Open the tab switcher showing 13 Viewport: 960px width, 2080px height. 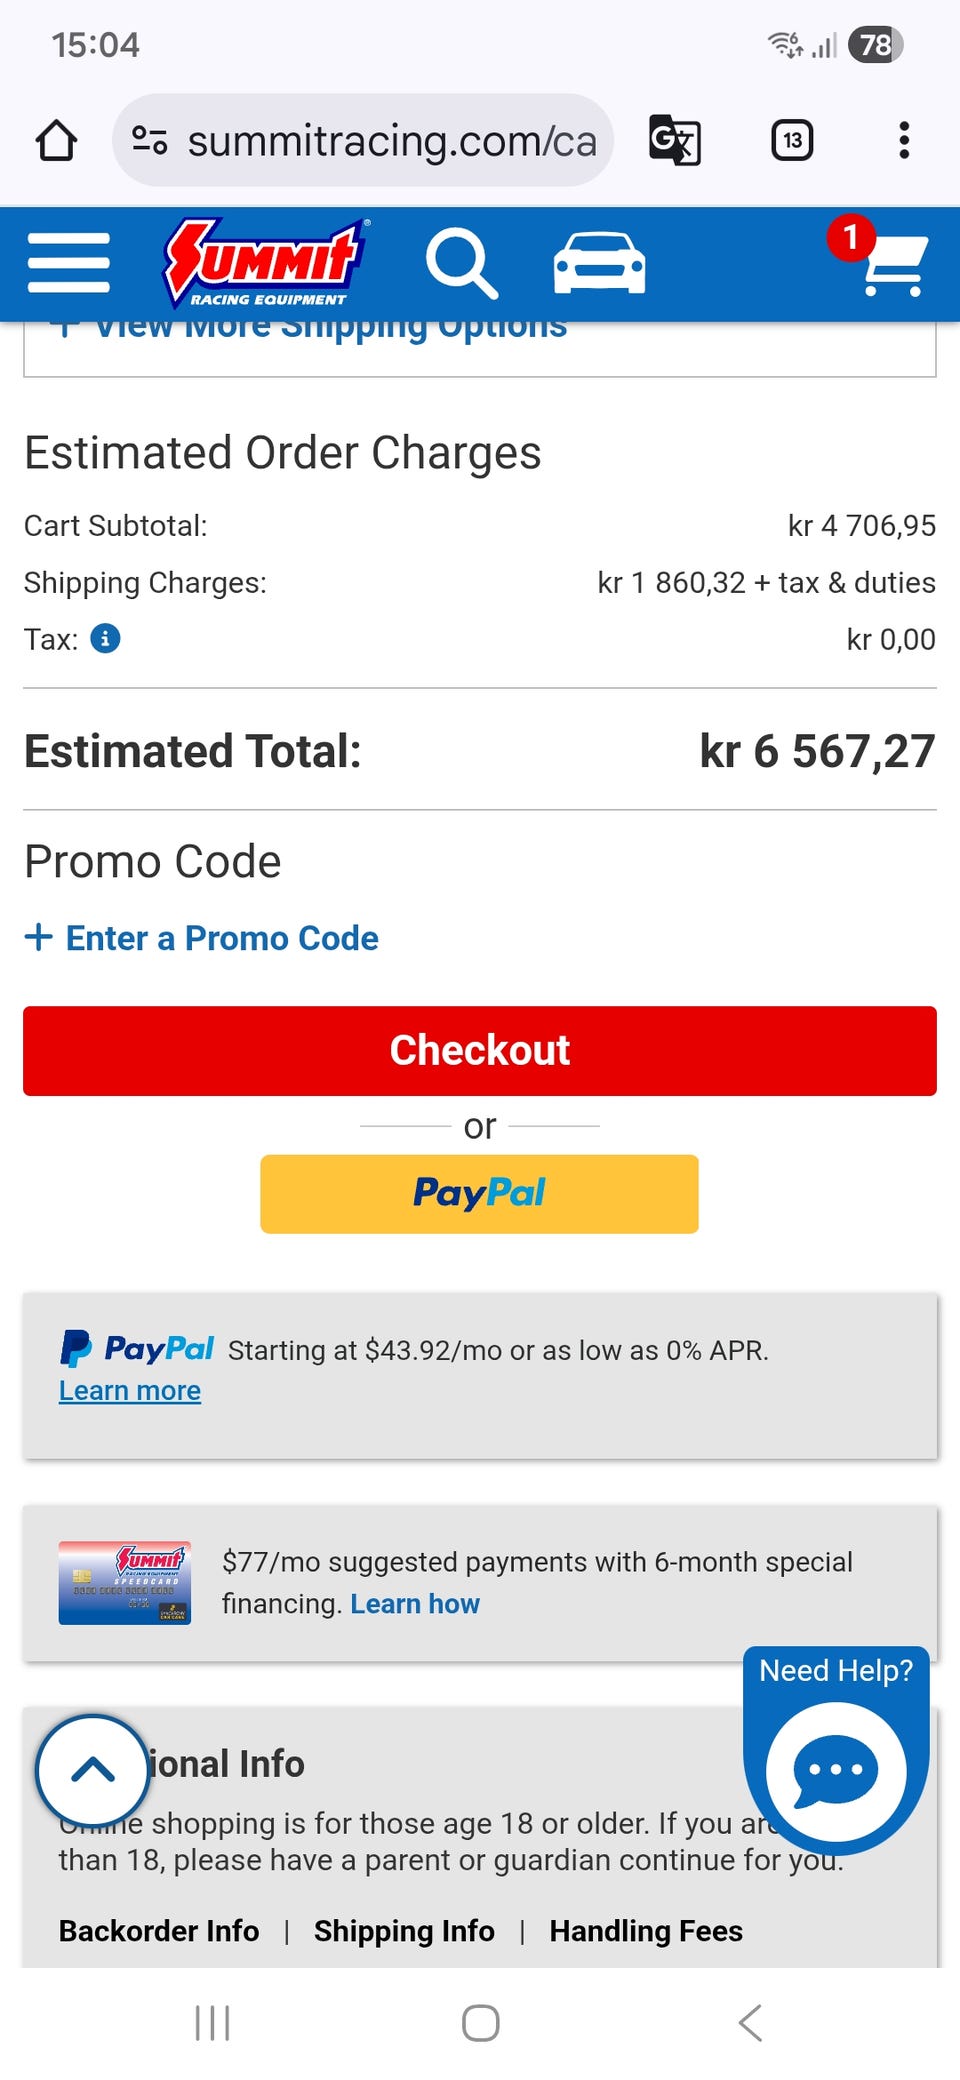792,140
